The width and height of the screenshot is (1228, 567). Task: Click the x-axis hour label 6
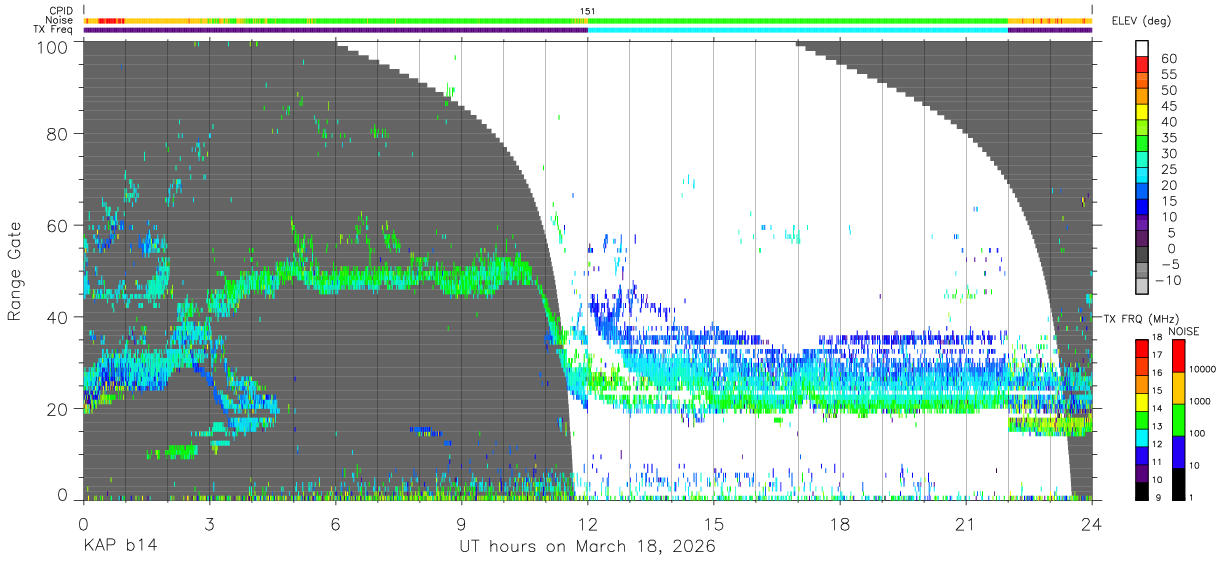pyautogui.click(x=335, y=524)
